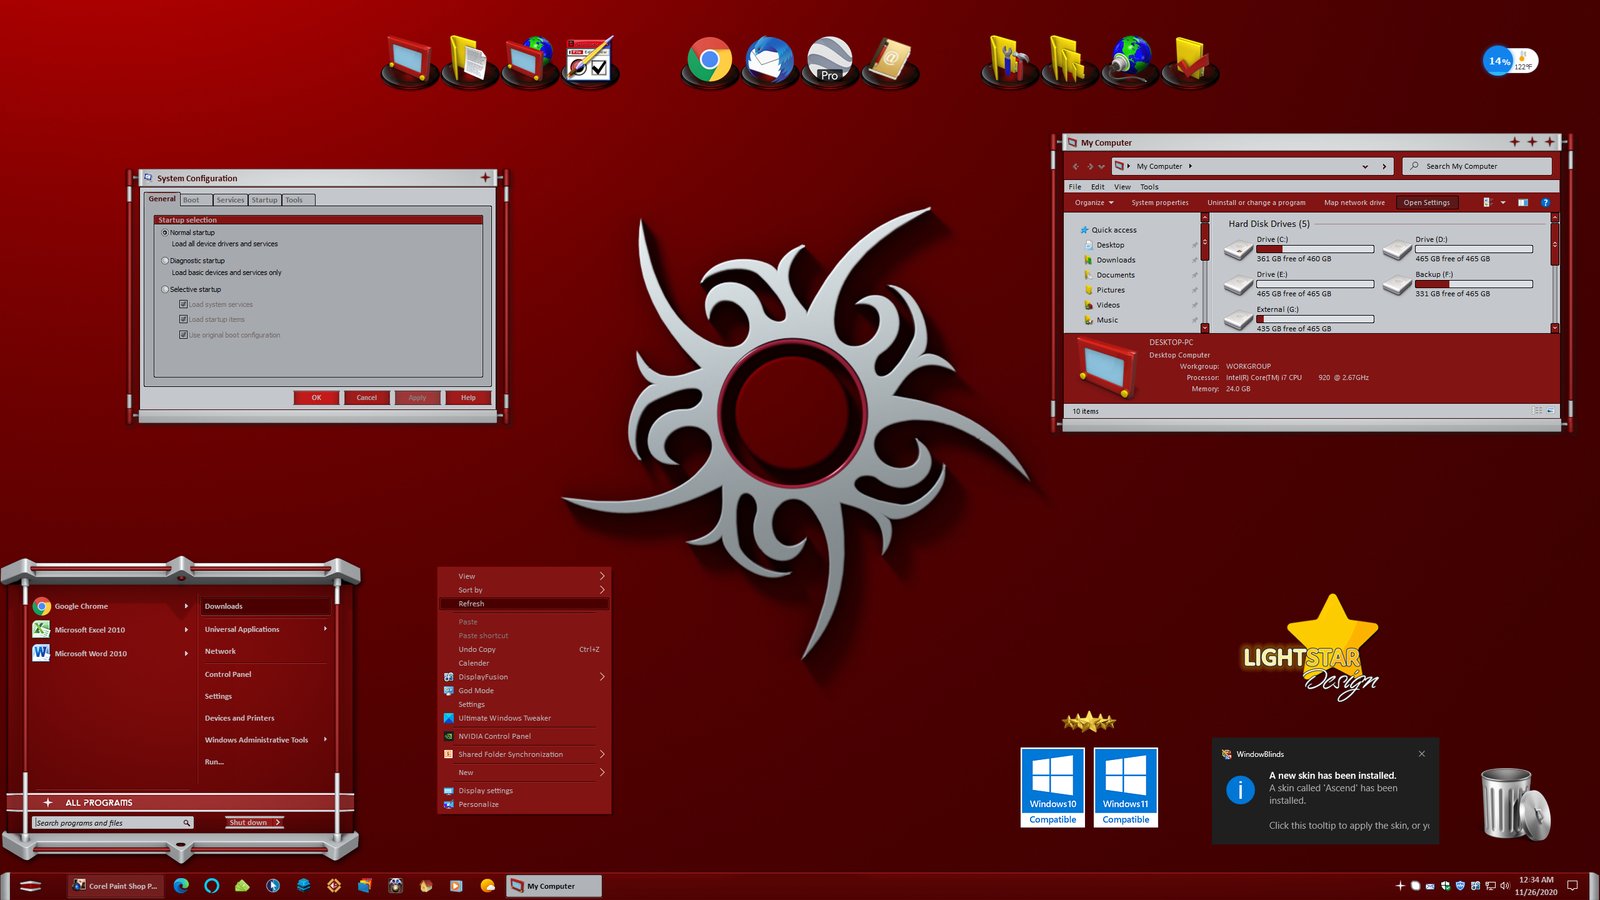Select Diagnostic startup radio button
The width and height of the screenshot is (1600, 900).
click(165, 260)
